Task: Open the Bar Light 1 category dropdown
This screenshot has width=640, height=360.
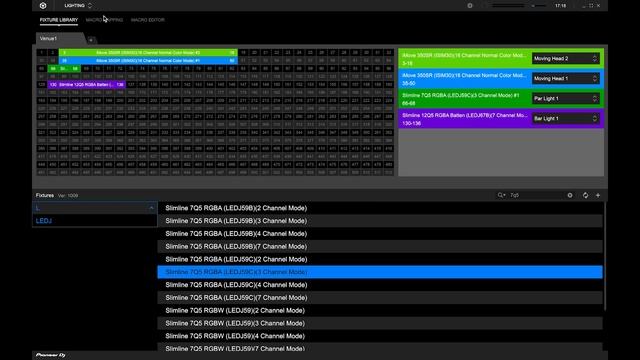Action: [566, 118]
